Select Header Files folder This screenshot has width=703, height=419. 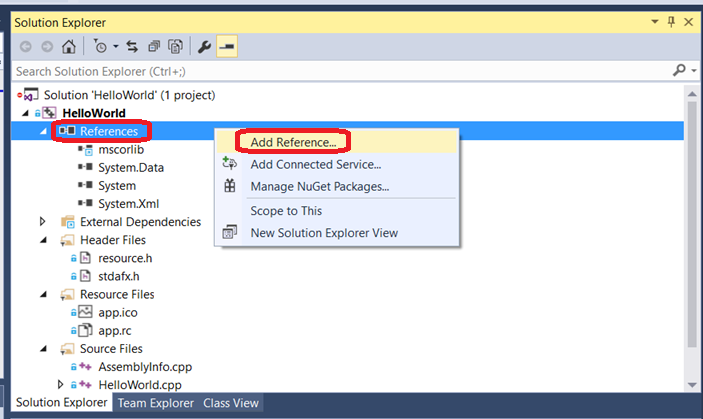click(113, 240)
